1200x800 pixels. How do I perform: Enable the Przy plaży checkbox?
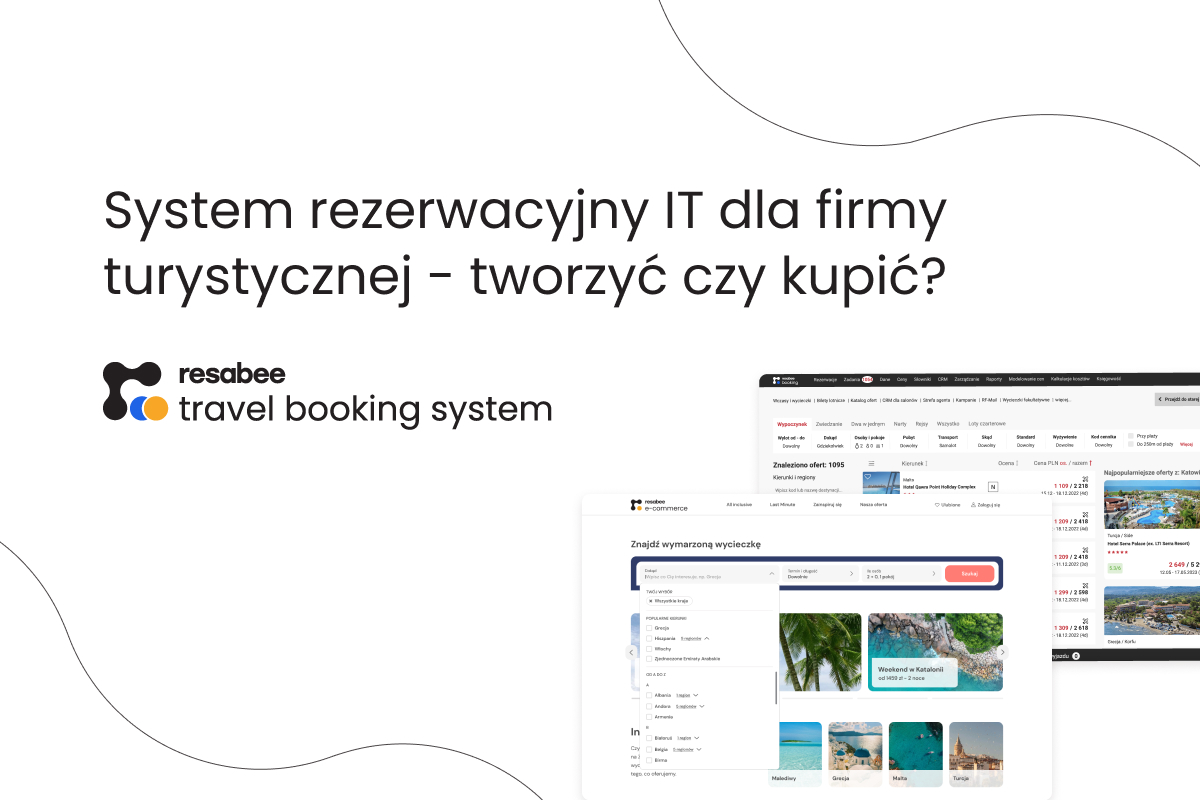(1130, 436)
